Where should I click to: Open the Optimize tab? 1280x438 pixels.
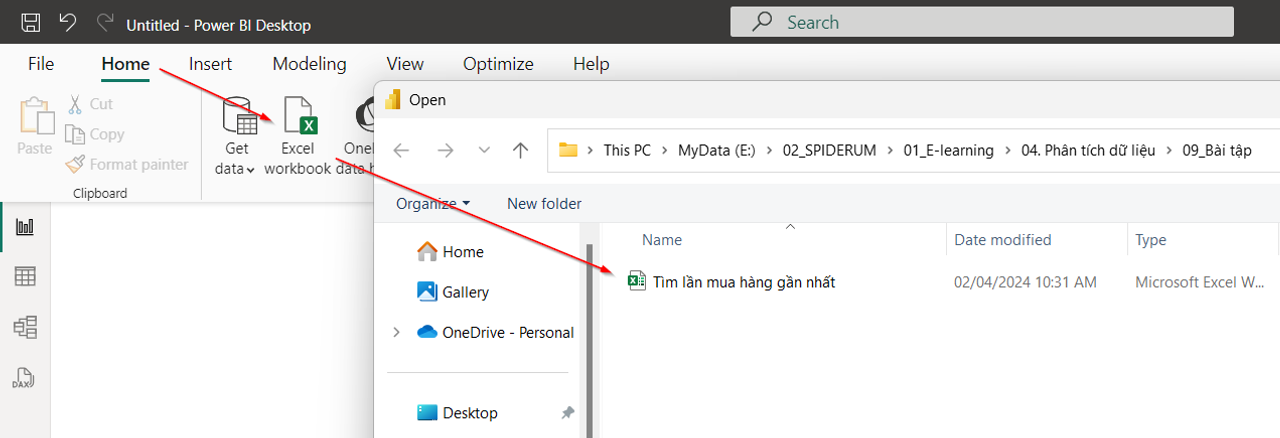pos(498,64)
